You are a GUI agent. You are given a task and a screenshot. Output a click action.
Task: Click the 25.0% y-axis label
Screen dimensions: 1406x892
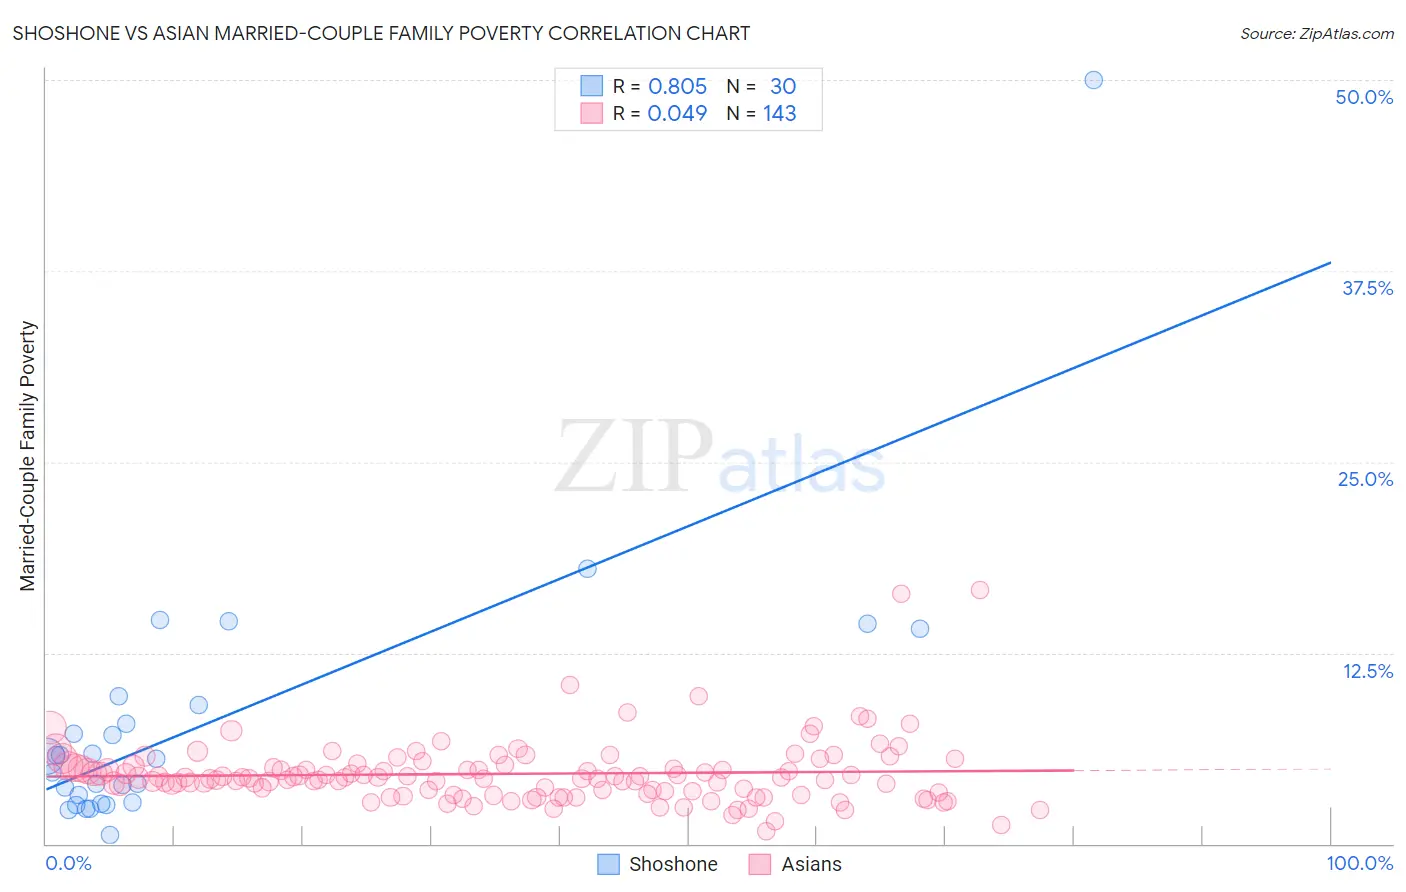click(1365, 479)
